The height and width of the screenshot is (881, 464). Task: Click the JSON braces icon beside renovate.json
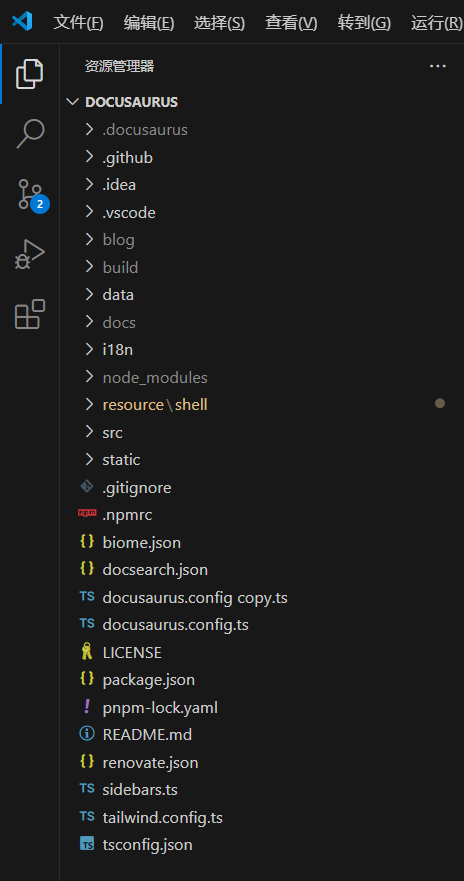click(x=87, y=761)
